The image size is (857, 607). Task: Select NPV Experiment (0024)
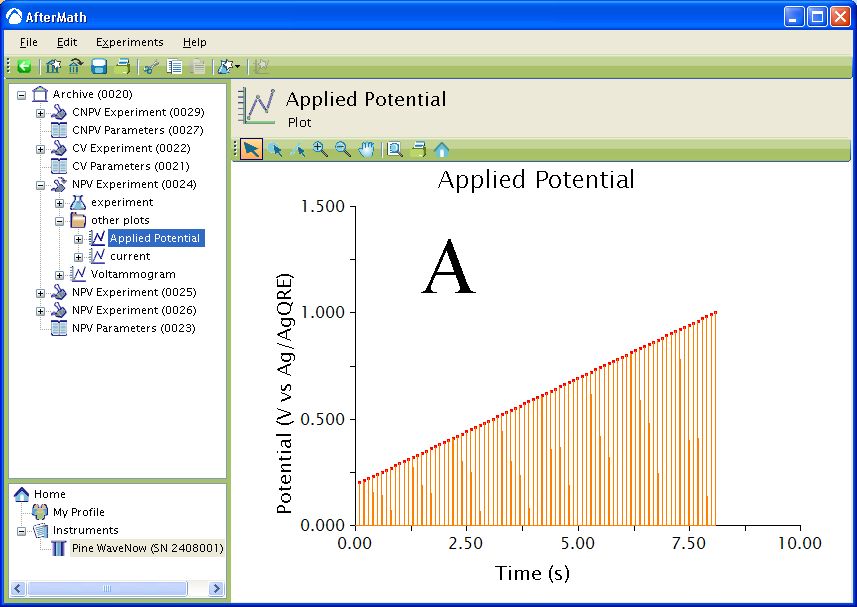[134, 184]
